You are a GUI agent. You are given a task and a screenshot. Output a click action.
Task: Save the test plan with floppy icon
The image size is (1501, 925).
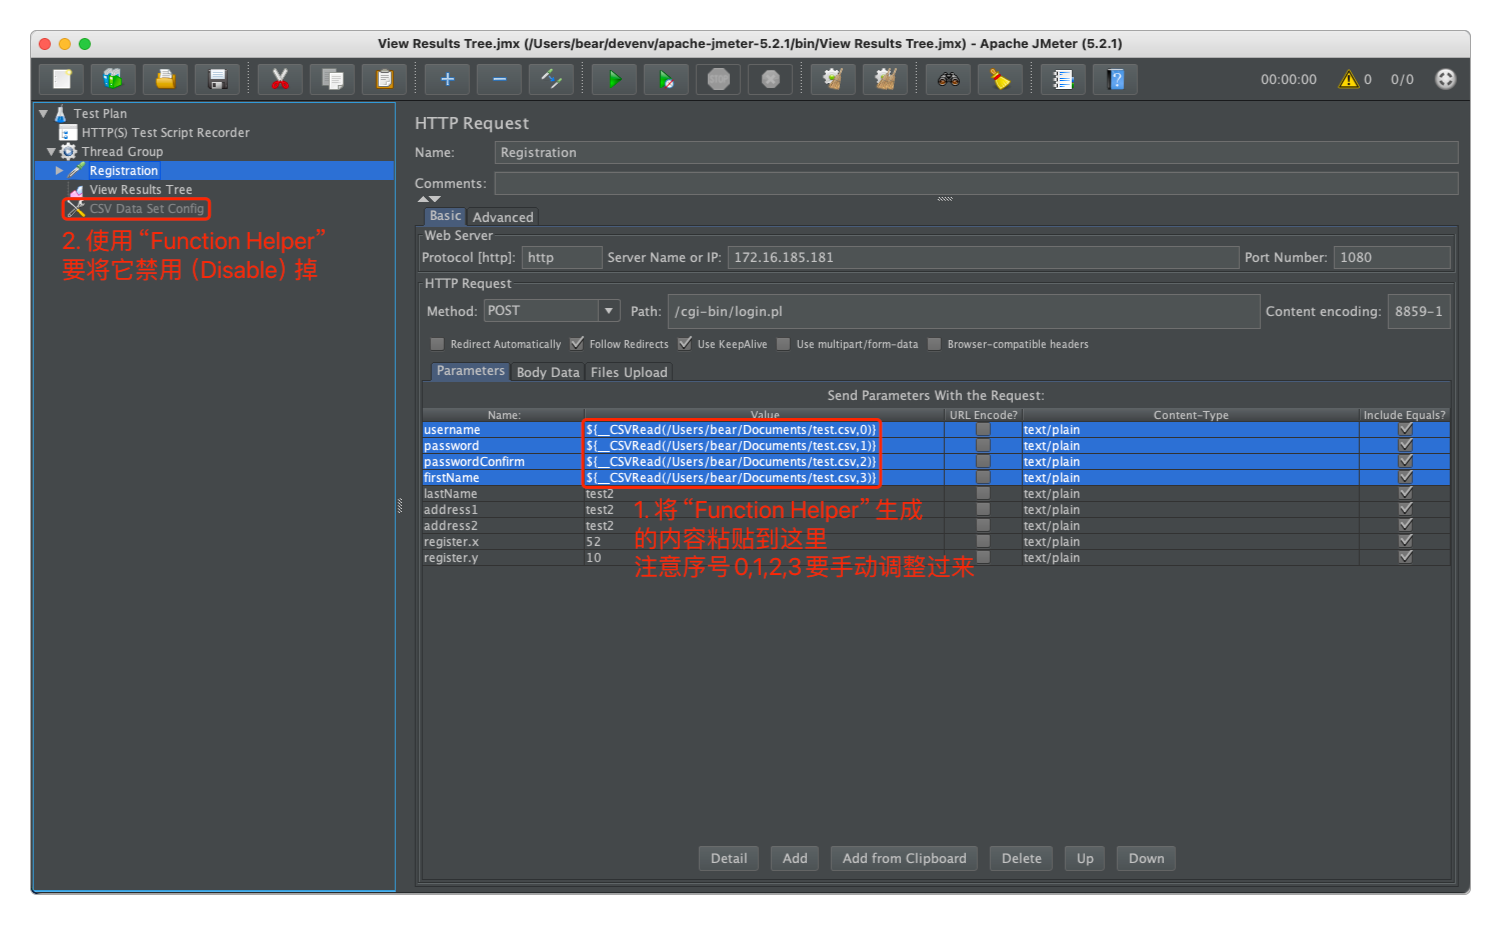[217, 79]
